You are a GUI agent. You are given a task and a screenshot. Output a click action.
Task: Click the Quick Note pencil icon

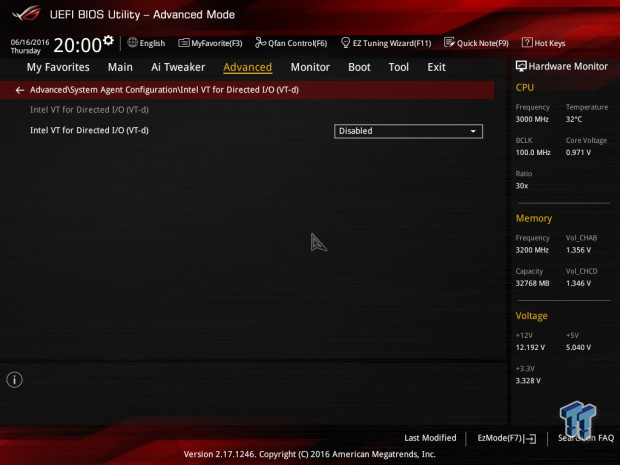point(449,42)
